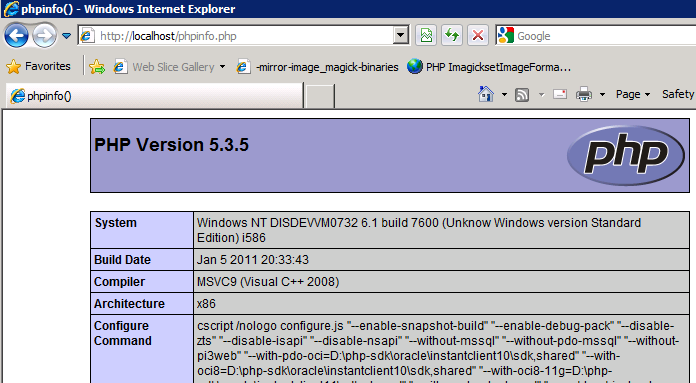
Task: Click the System row label
Action: click(x=115, y=222)
